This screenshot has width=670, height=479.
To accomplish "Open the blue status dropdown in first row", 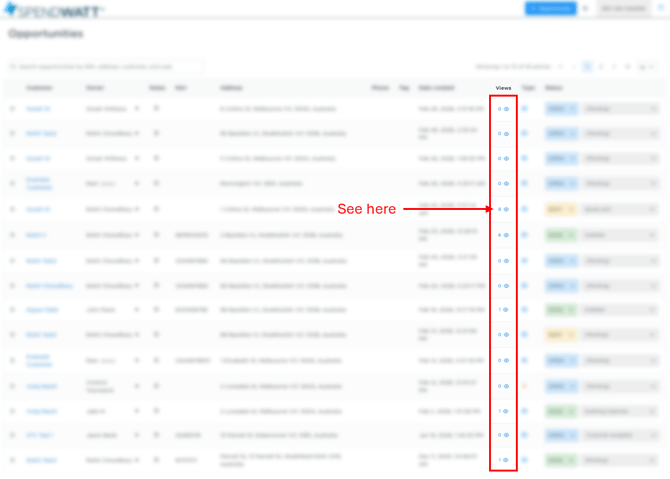I will tap(560, 109).
